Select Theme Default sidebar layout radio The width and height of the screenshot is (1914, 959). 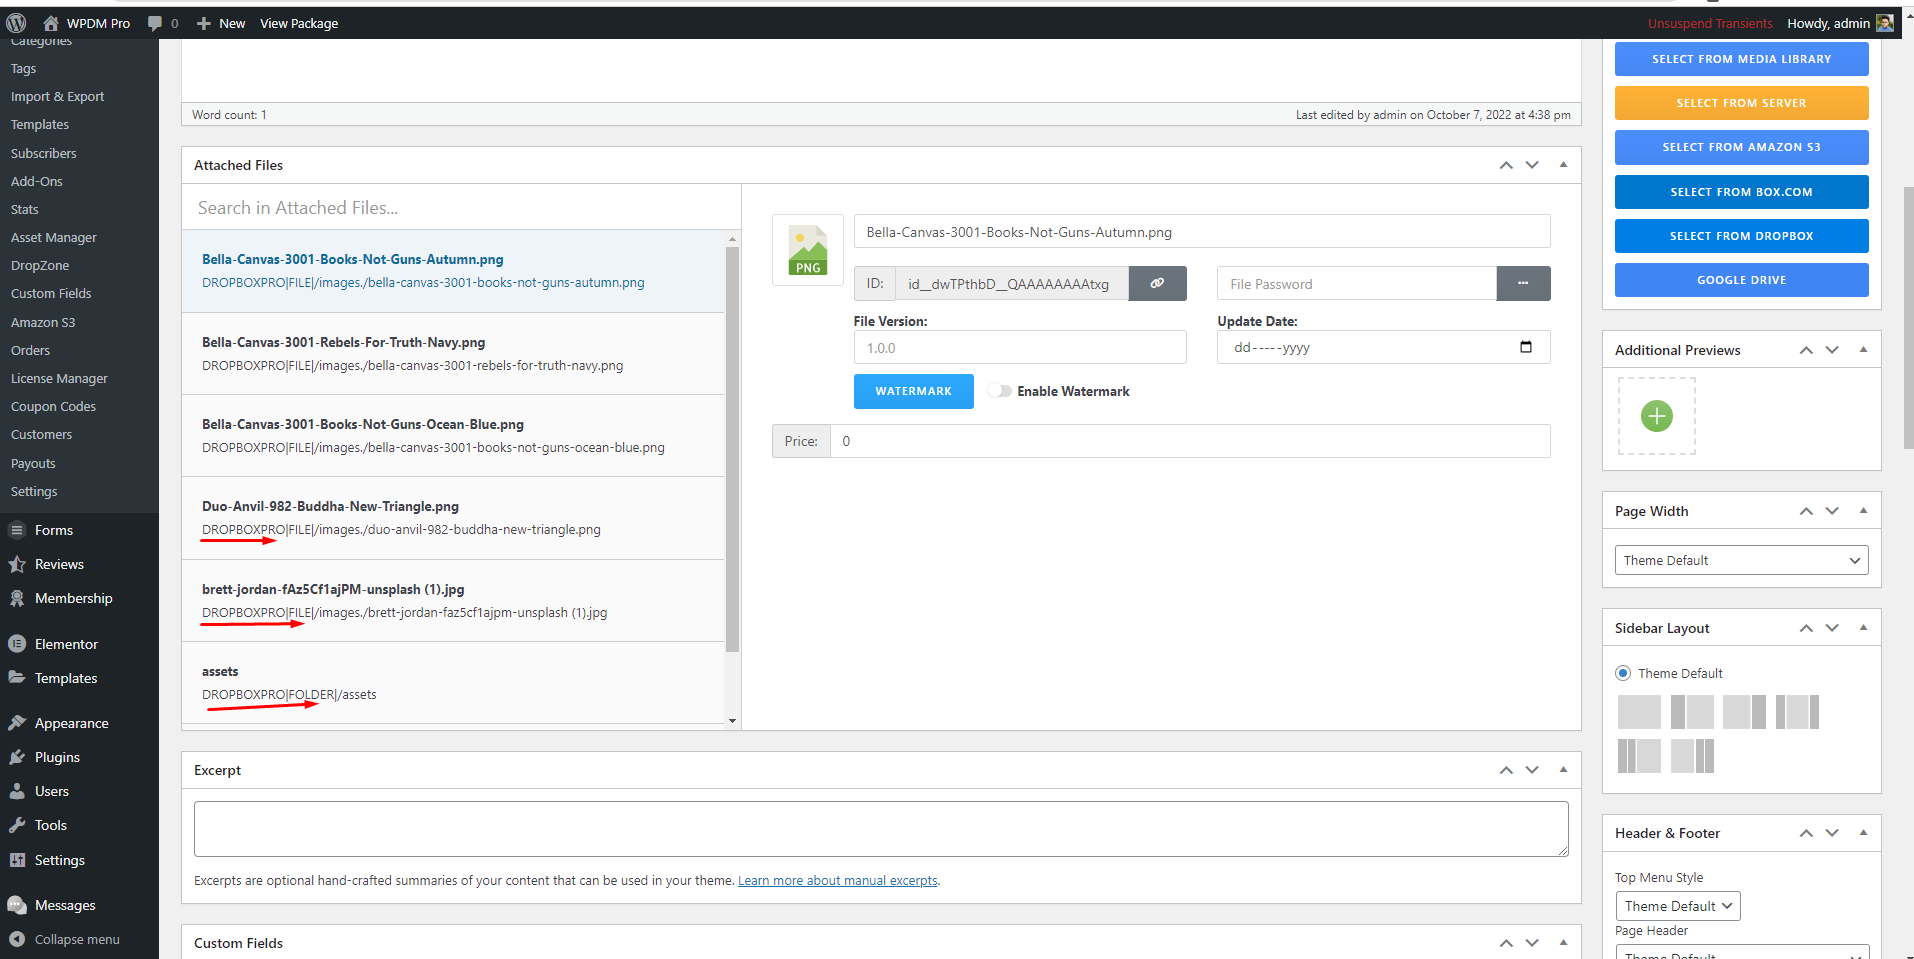(x=1623, y=673)
